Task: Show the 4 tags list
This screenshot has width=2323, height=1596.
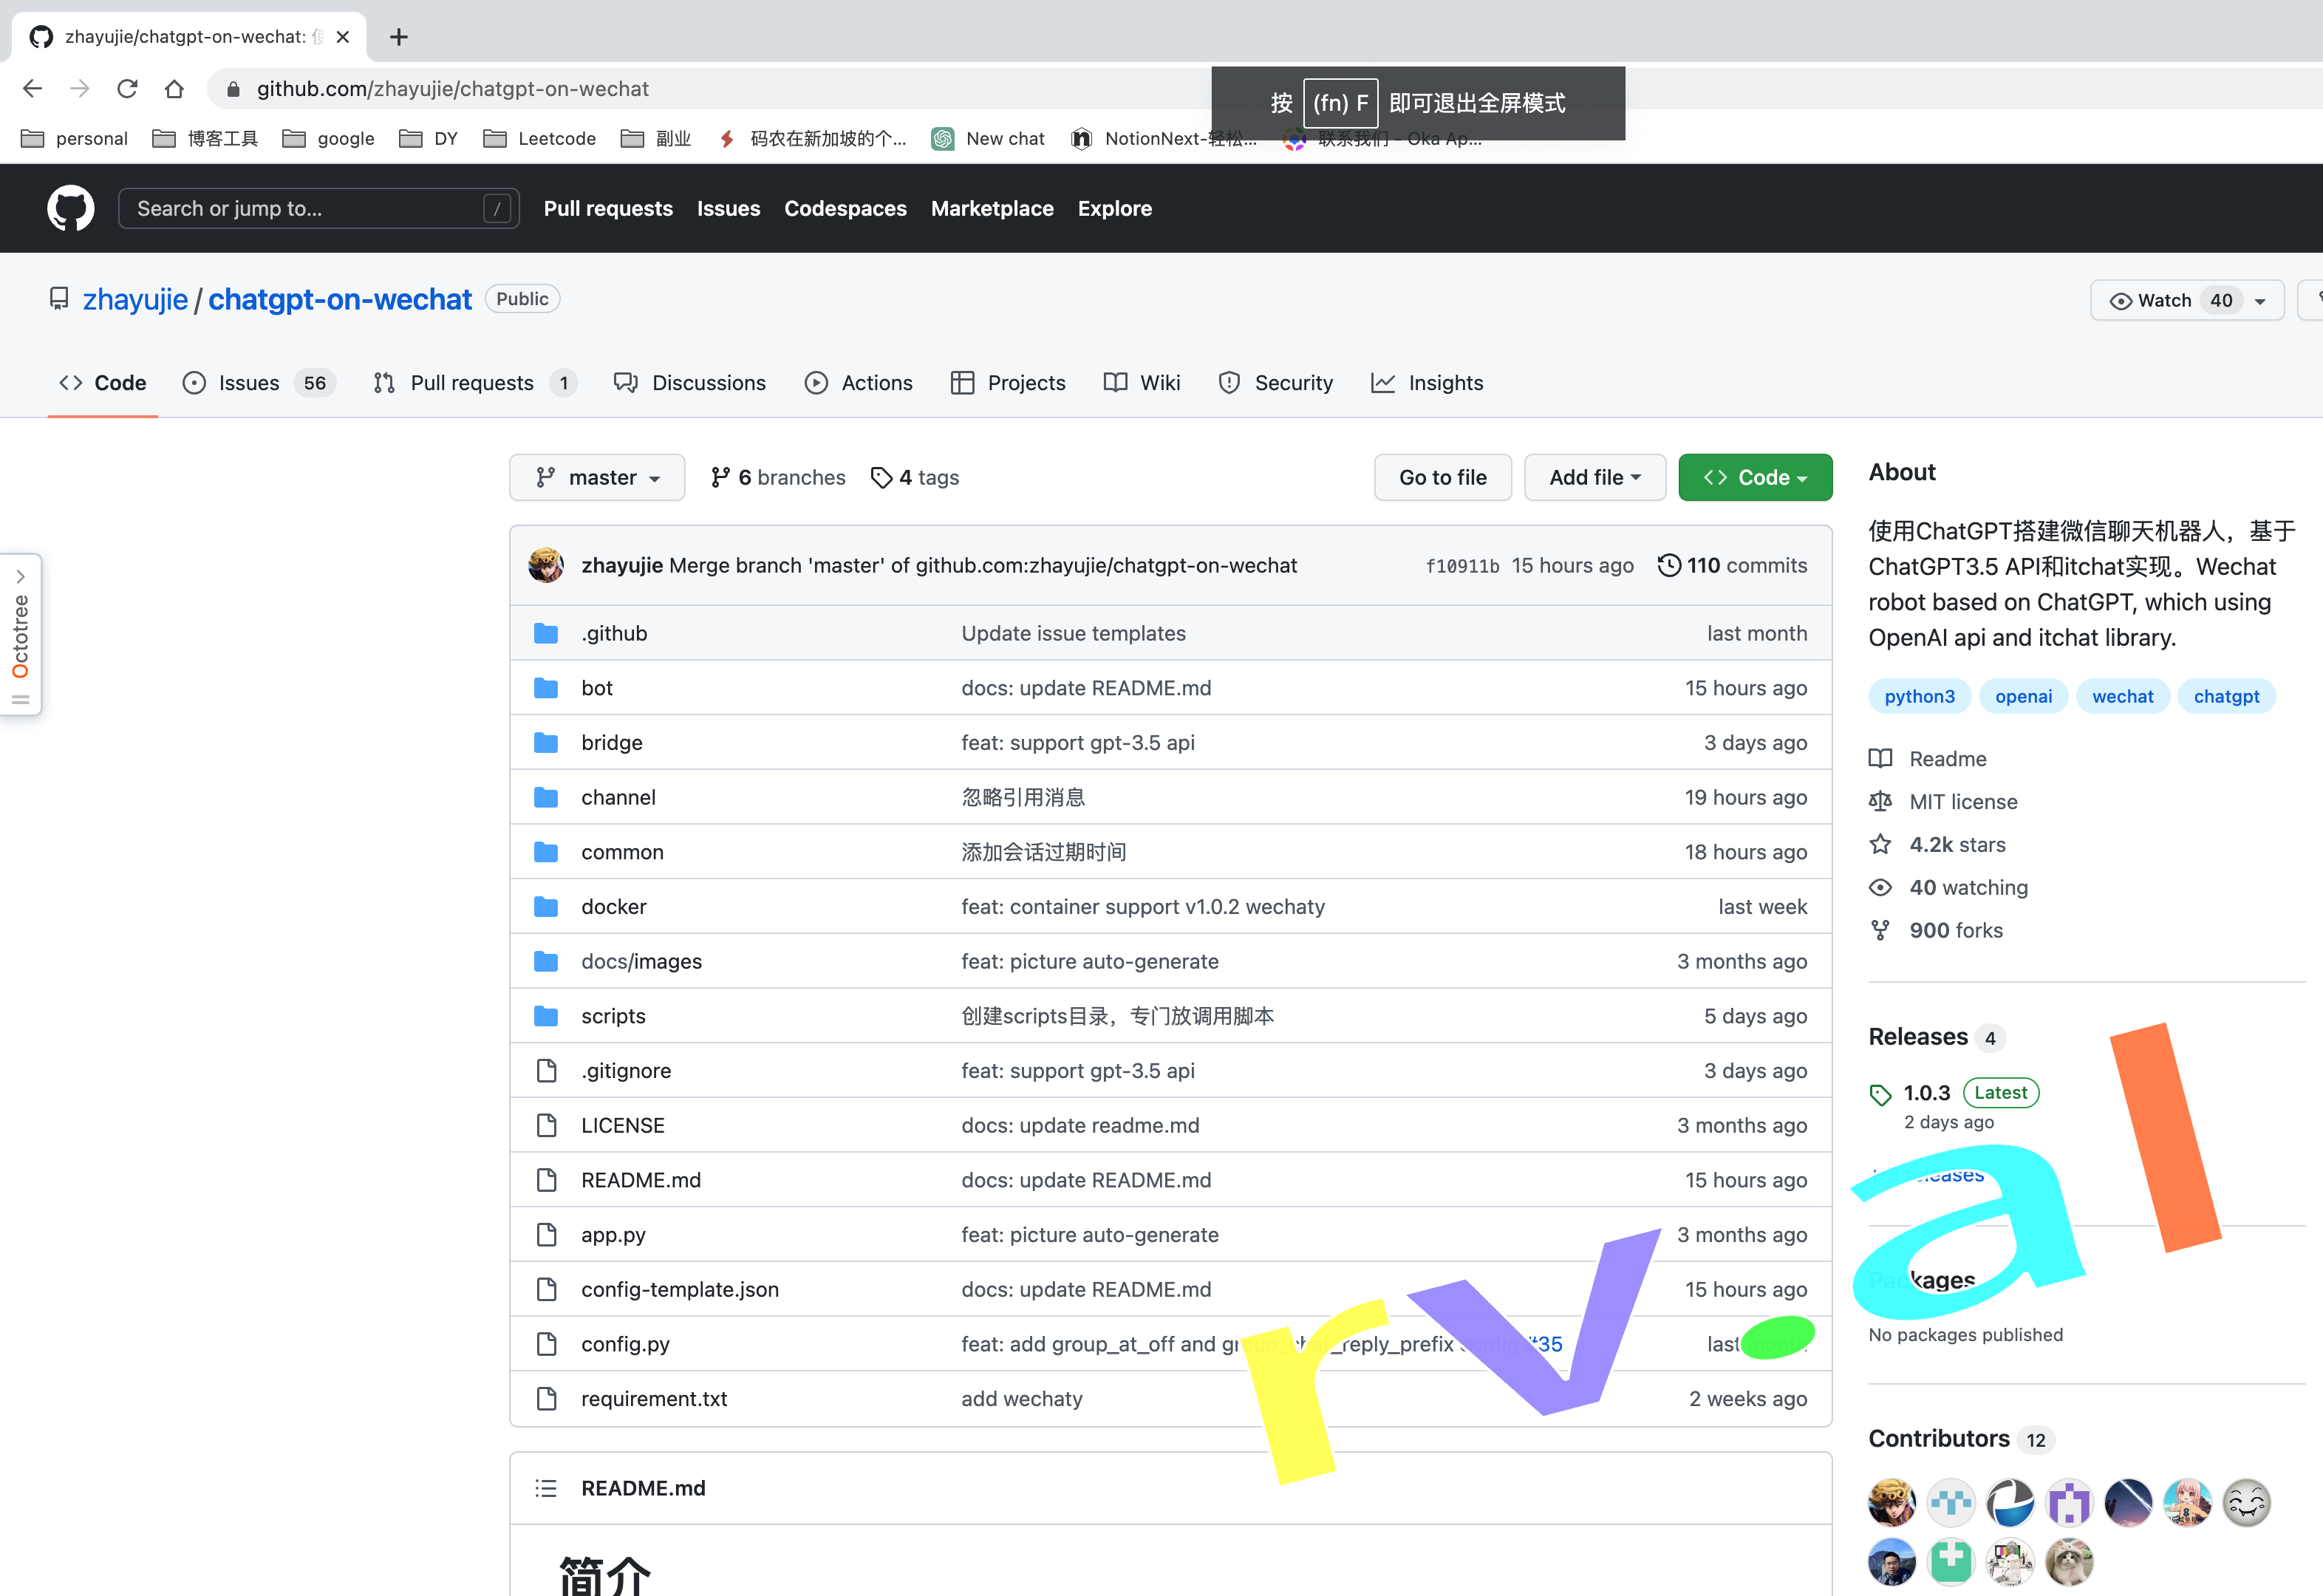Action: click(915, 478)
